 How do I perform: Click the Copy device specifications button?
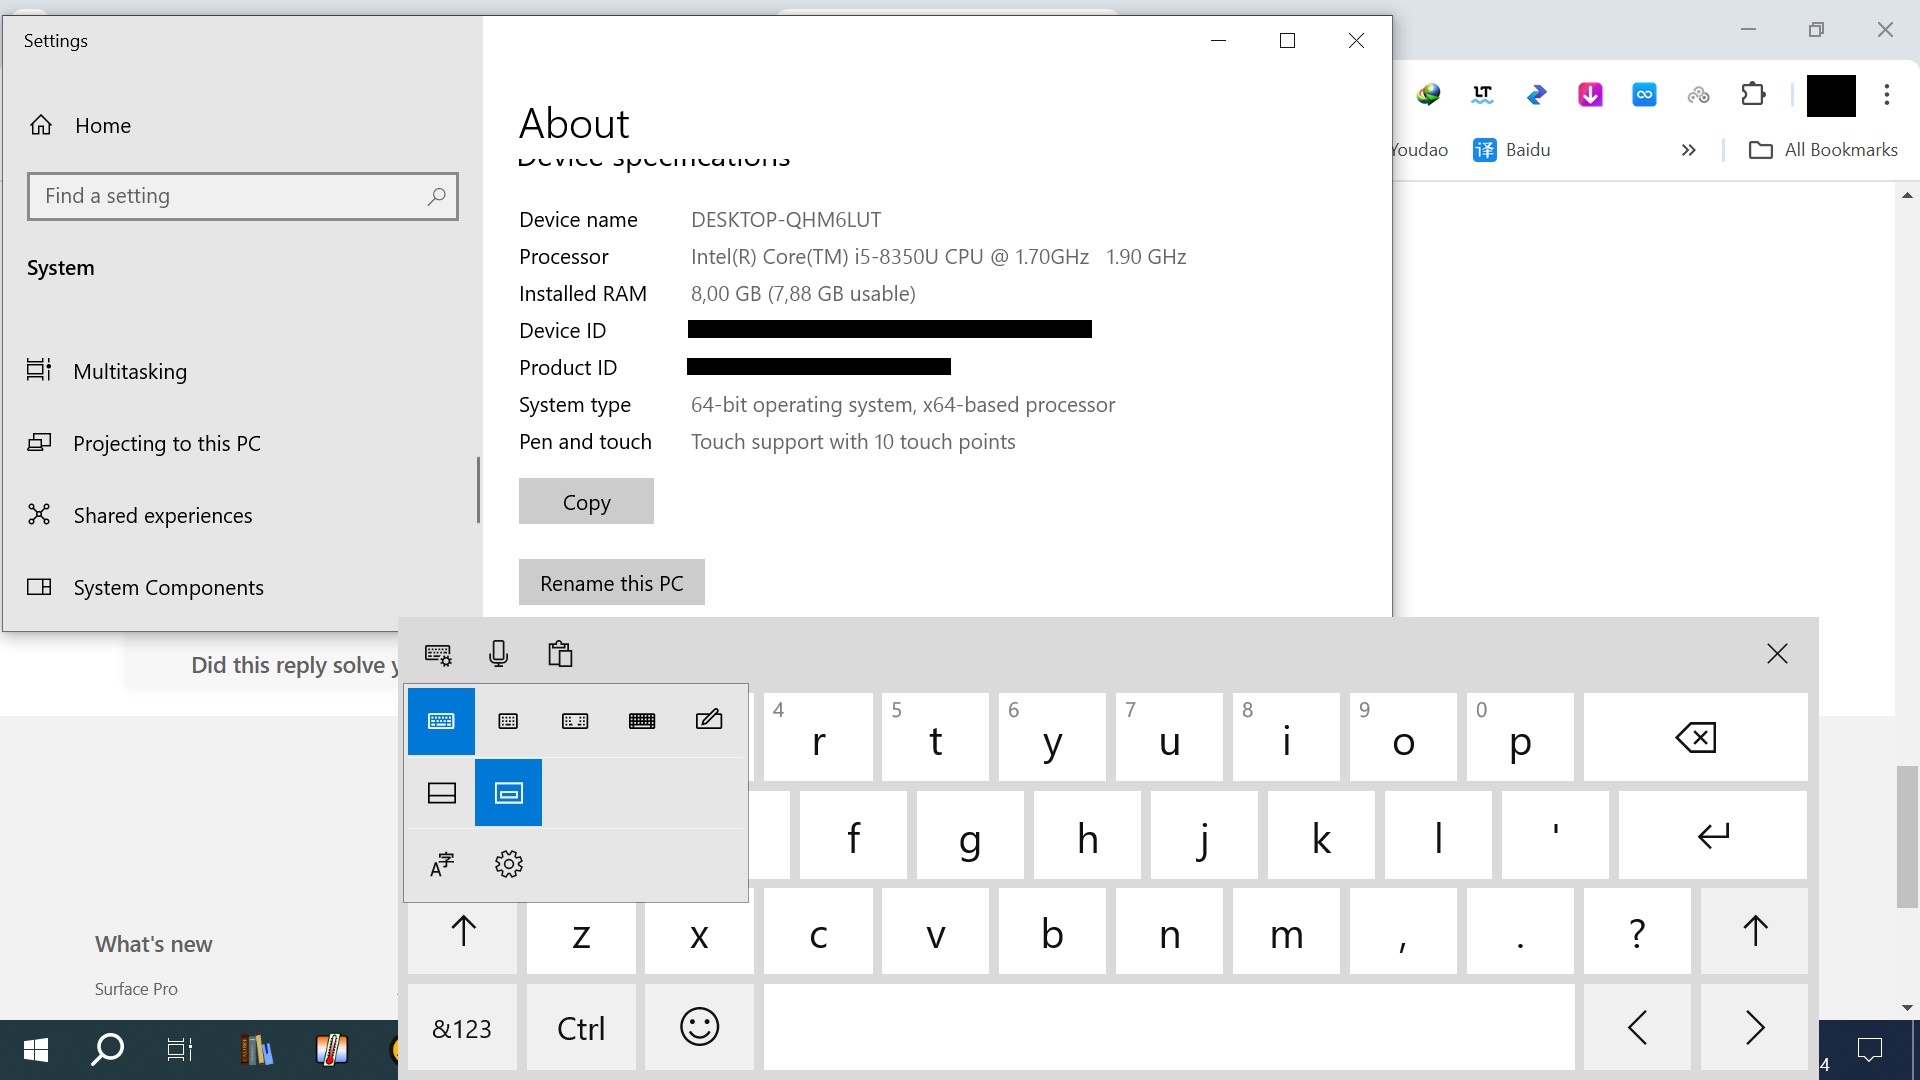(586, 501)
